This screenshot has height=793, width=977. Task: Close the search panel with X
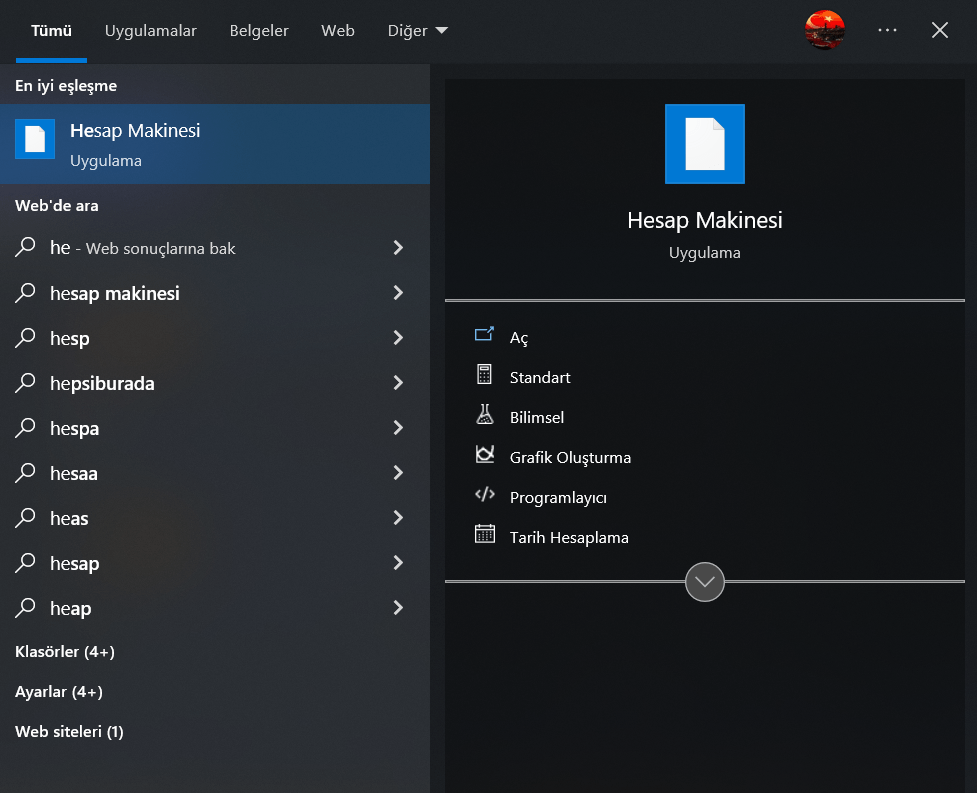(x=940, y=30)
